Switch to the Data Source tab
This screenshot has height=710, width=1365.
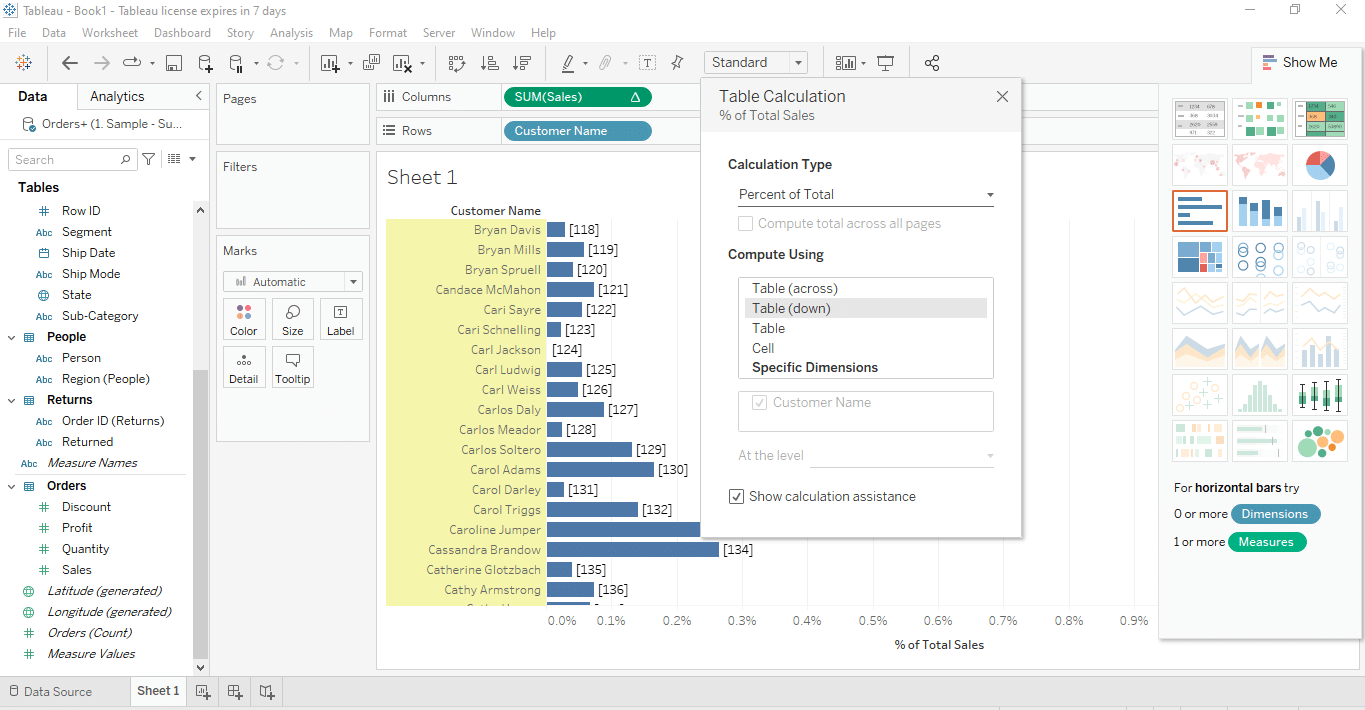pos(55,691)
